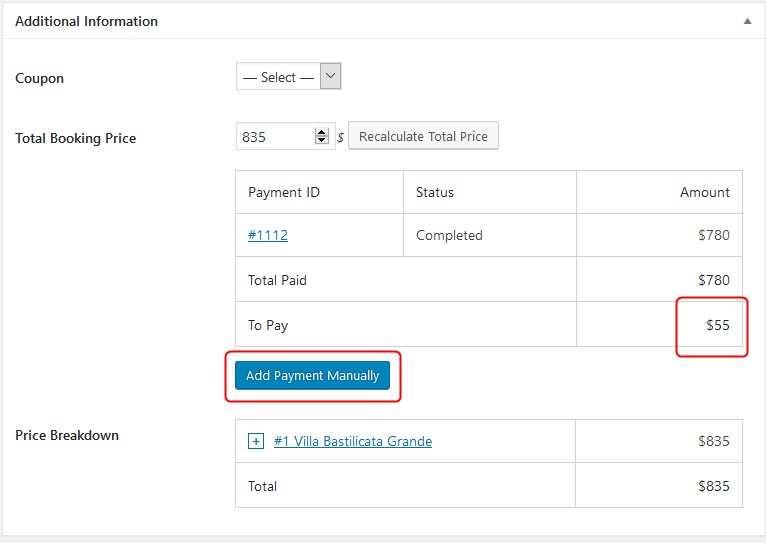
Task: Select the Completed status cell
Action: [x=449, y=236]
